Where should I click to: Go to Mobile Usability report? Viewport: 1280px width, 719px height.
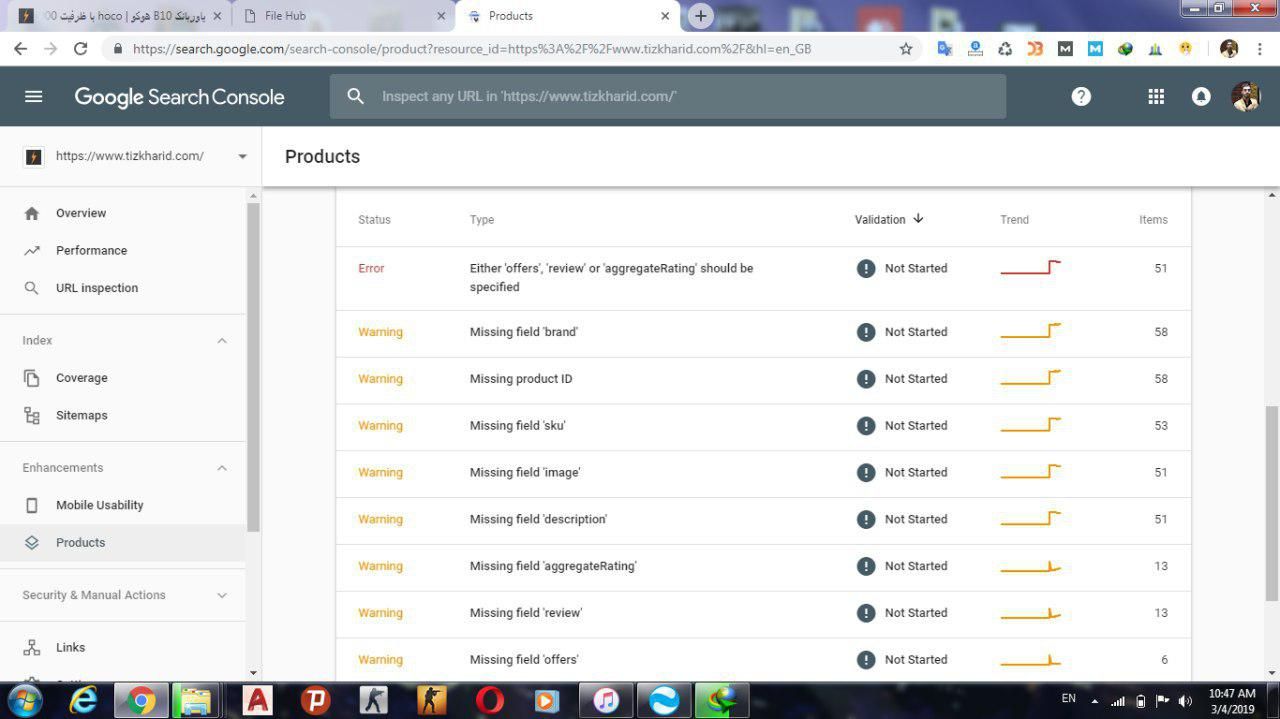[99, 505]
